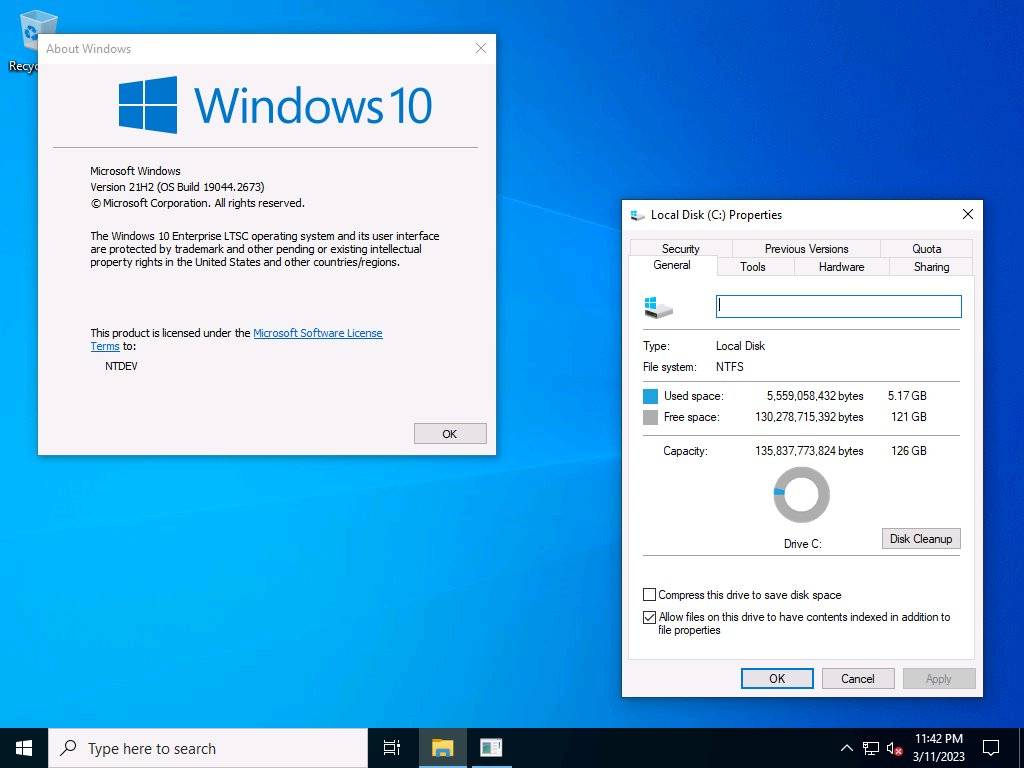
Task: Open the Action Center notification icon
Action: [989, 747]
